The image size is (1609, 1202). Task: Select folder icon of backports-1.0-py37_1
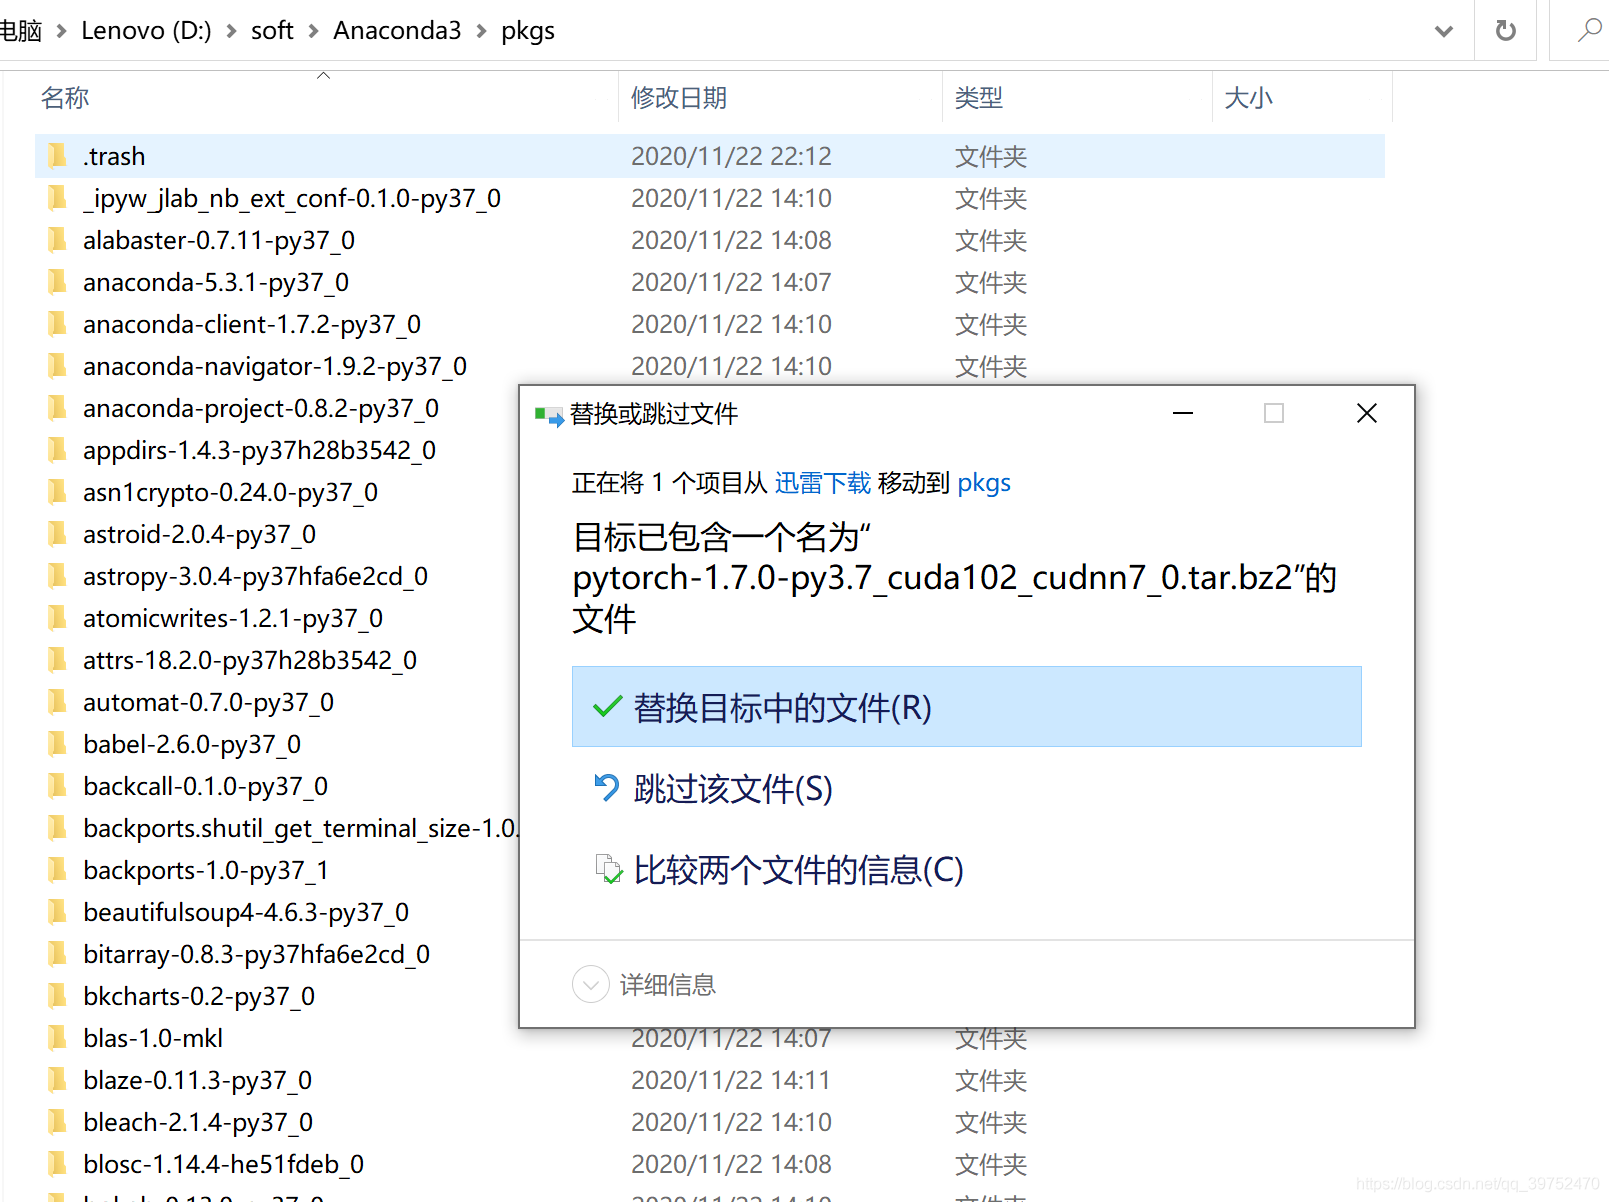(x=58, y=869)
